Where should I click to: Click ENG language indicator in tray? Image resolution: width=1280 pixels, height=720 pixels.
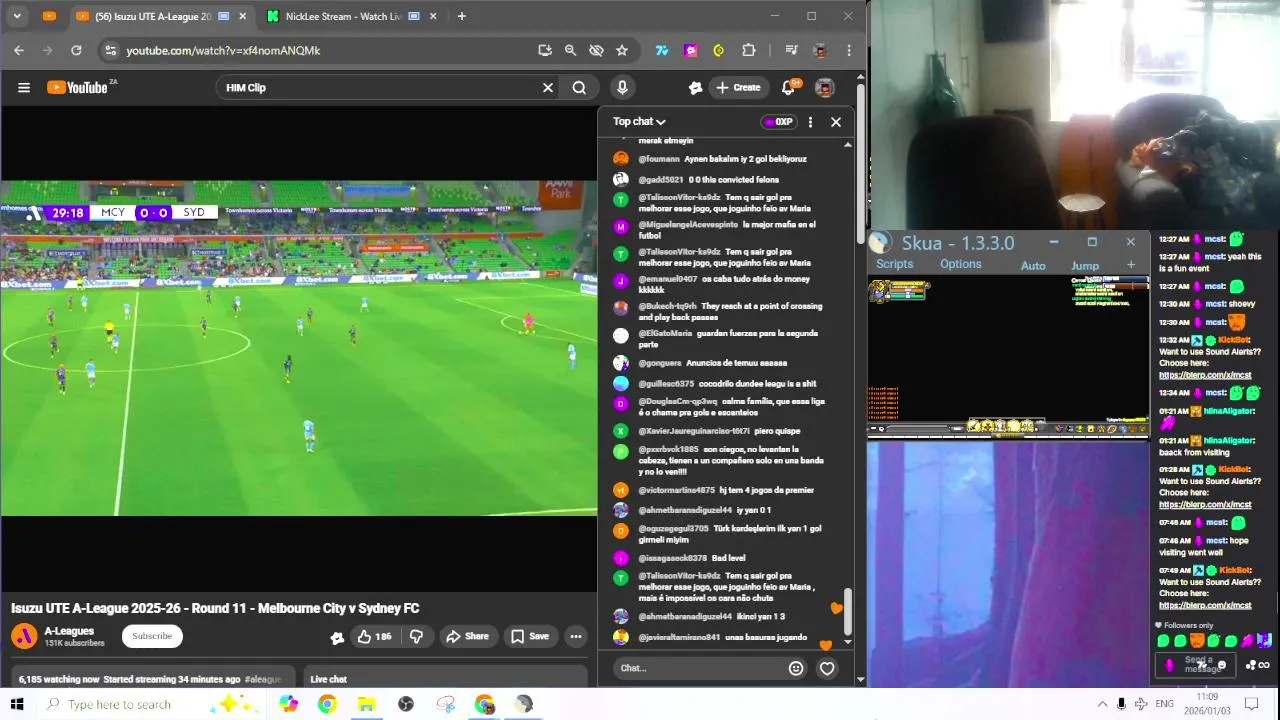click(1164, 704)
